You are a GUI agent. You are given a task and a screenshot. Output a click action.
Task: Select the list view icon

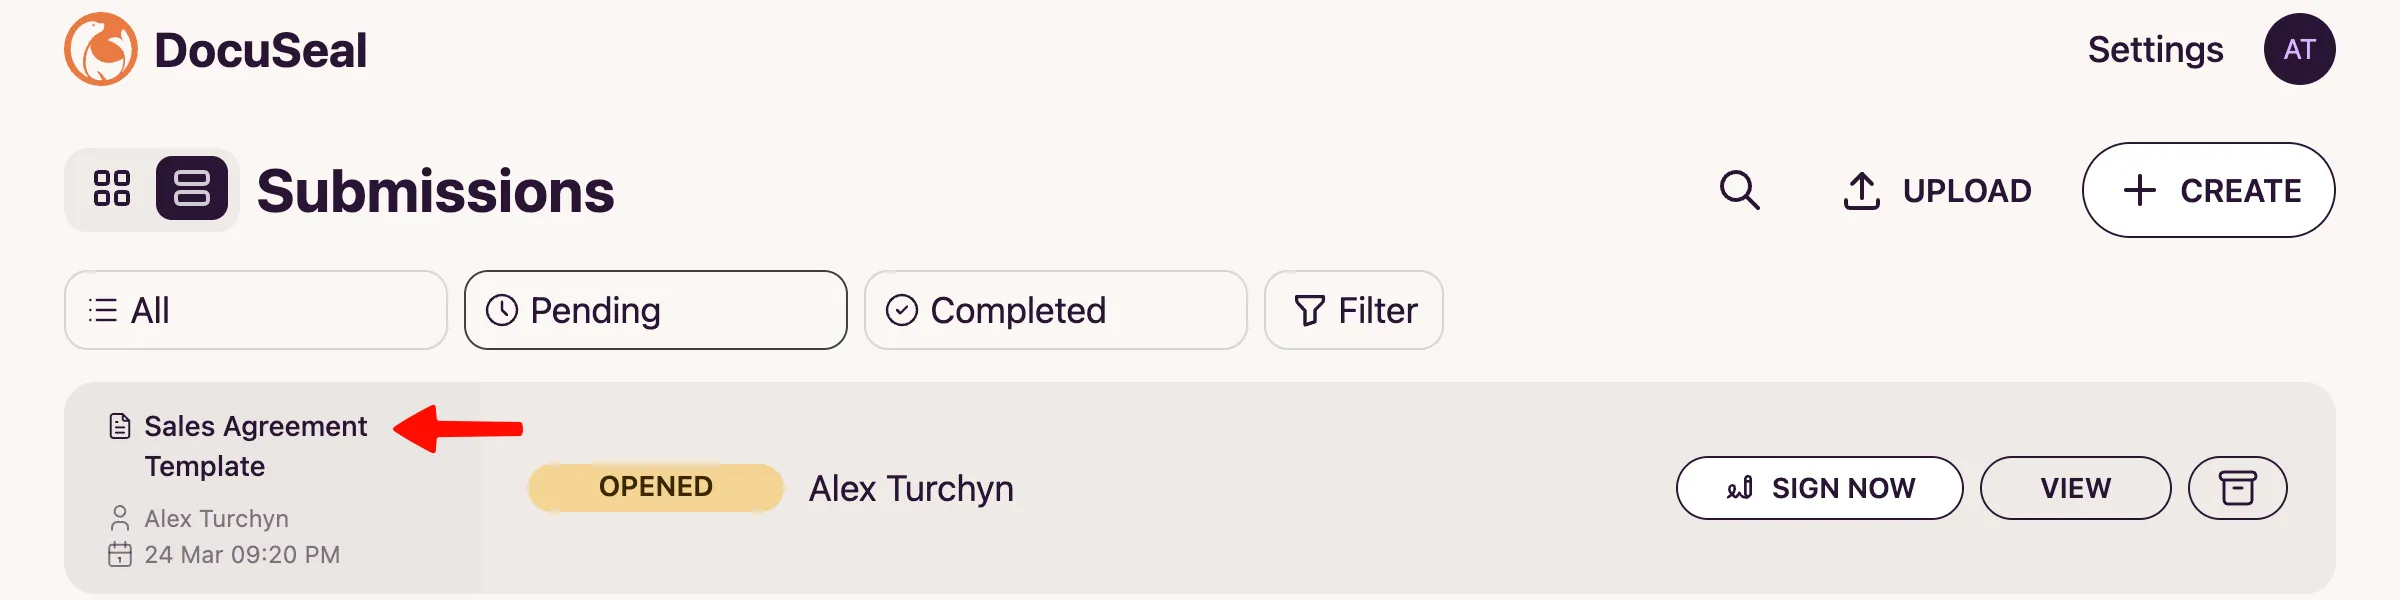point(194,189)
